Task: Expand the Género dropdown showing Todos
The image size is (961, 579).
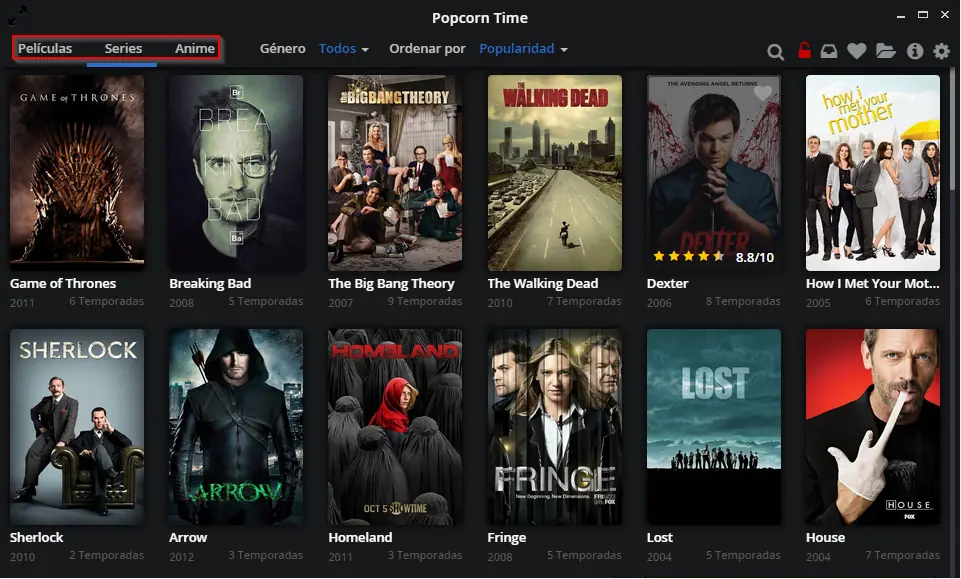Action: point(344,48)
